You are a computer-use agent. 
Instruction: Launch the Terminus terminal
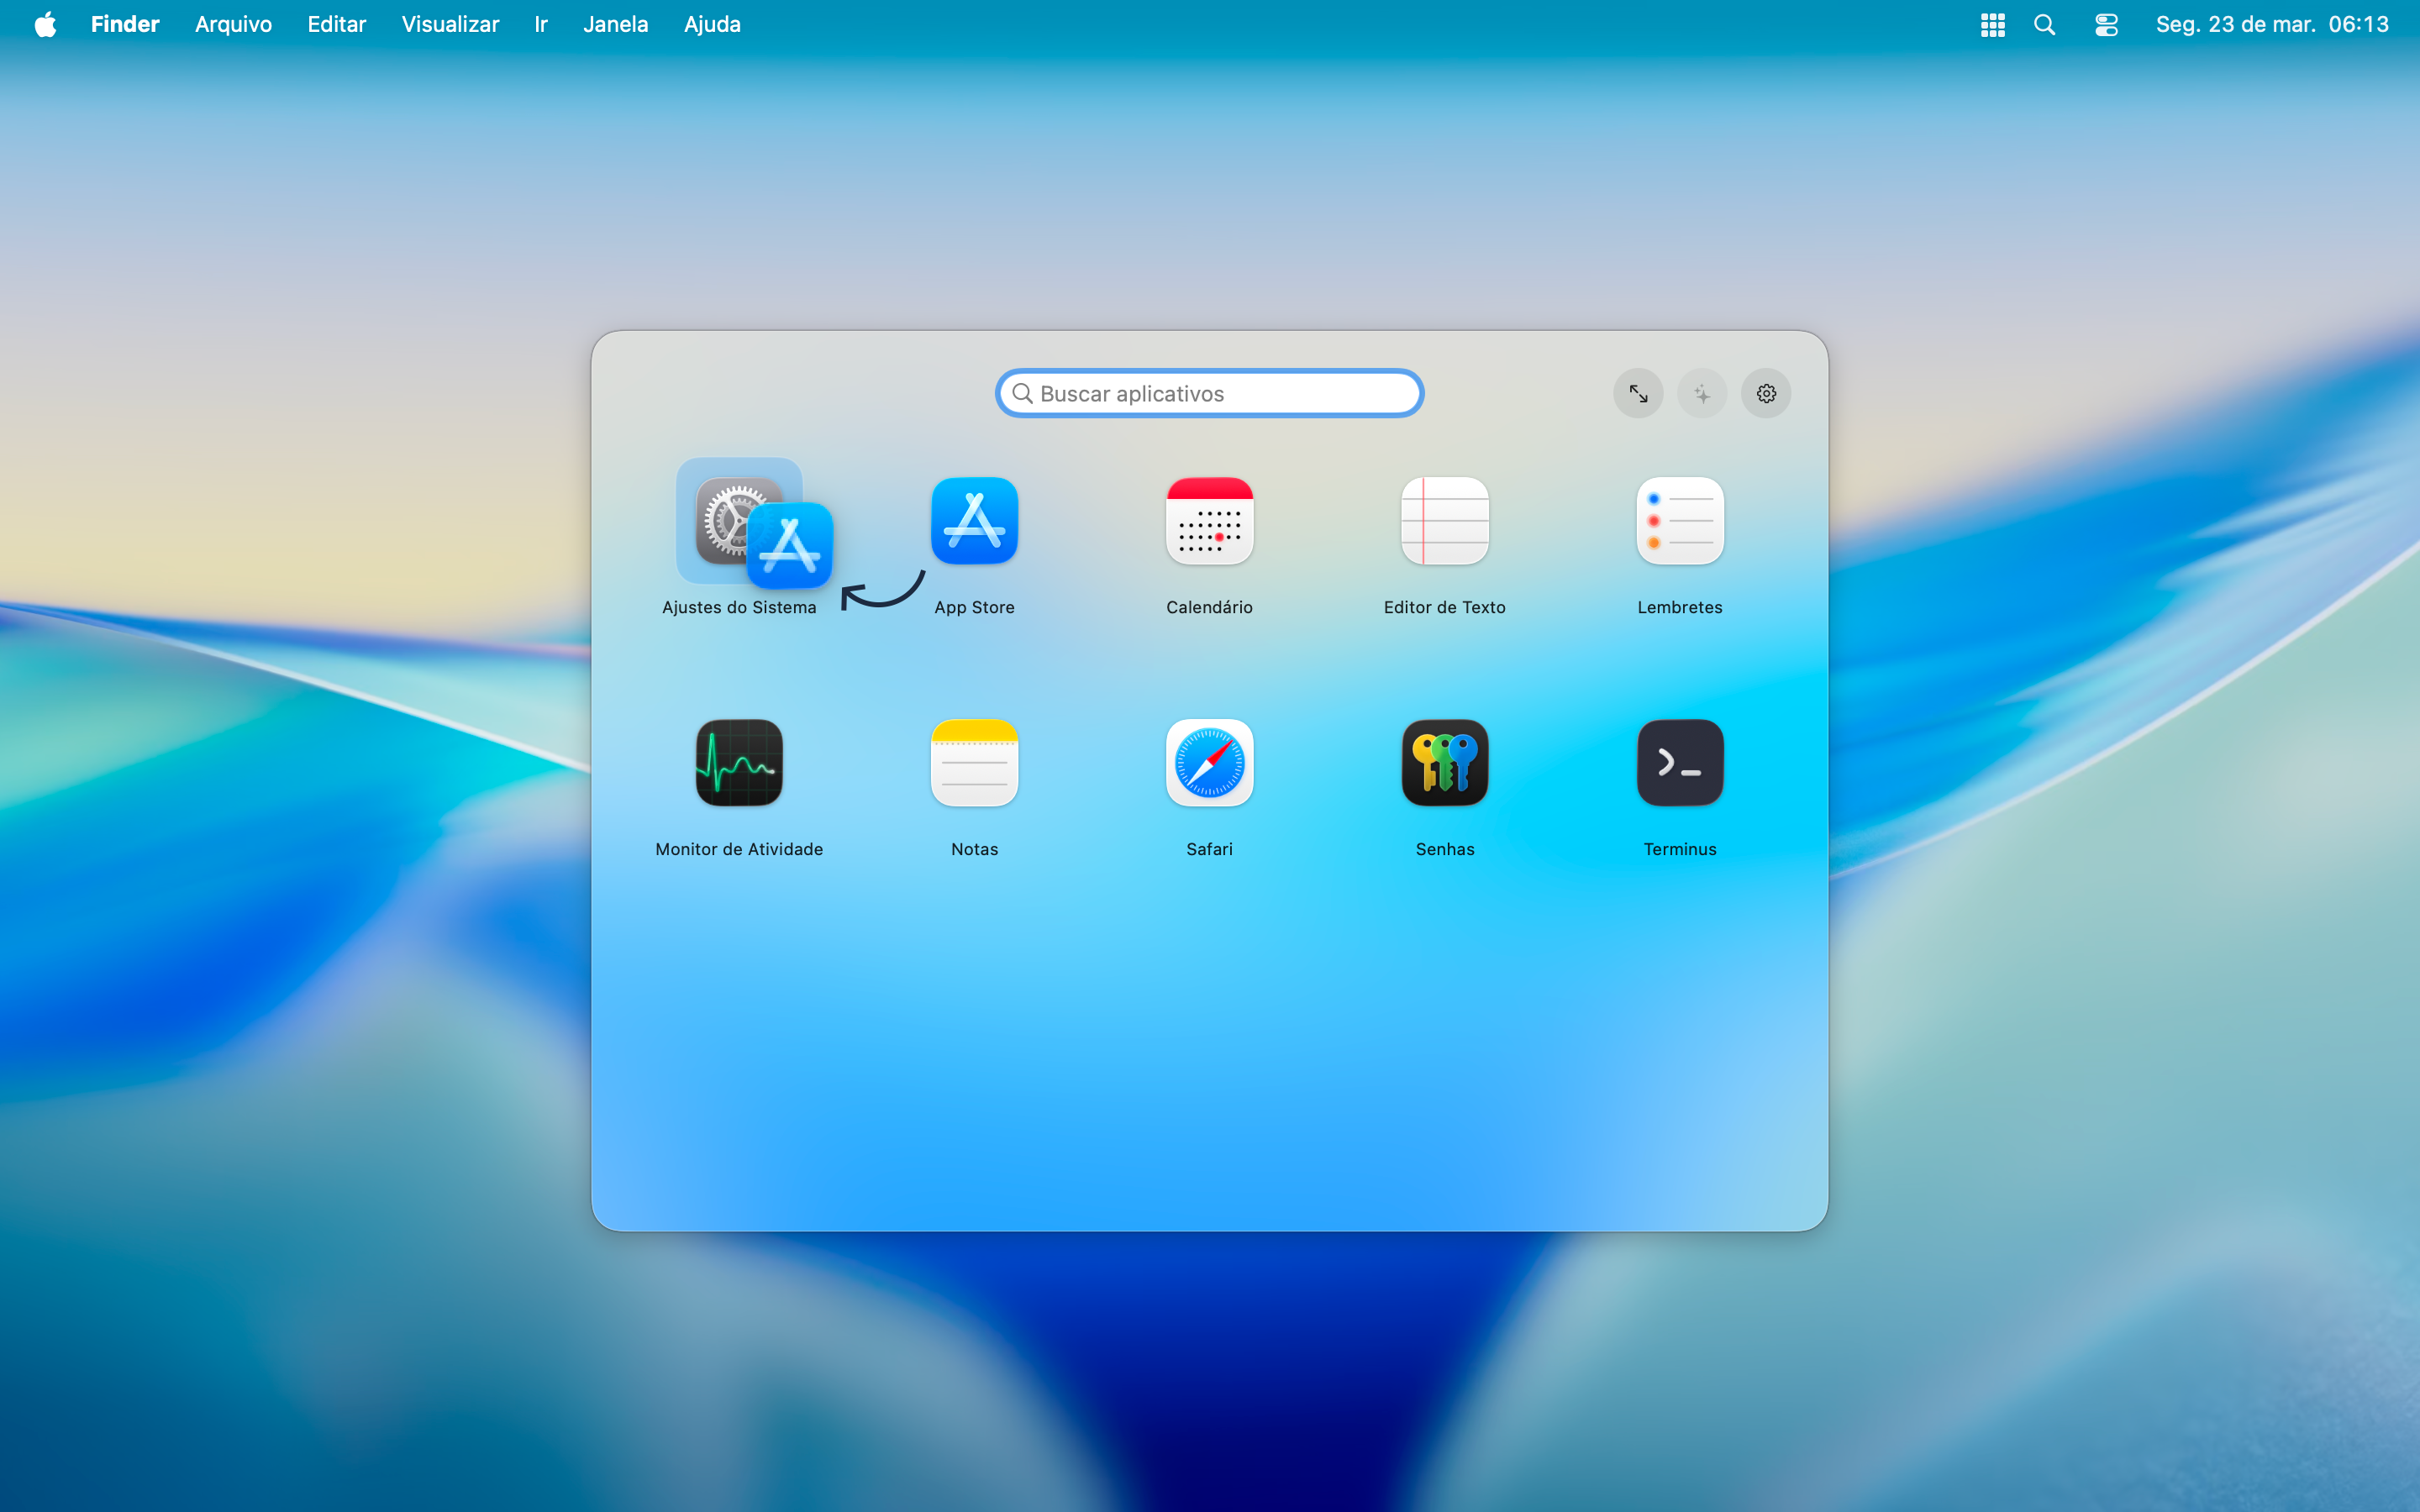point(1679,763)
